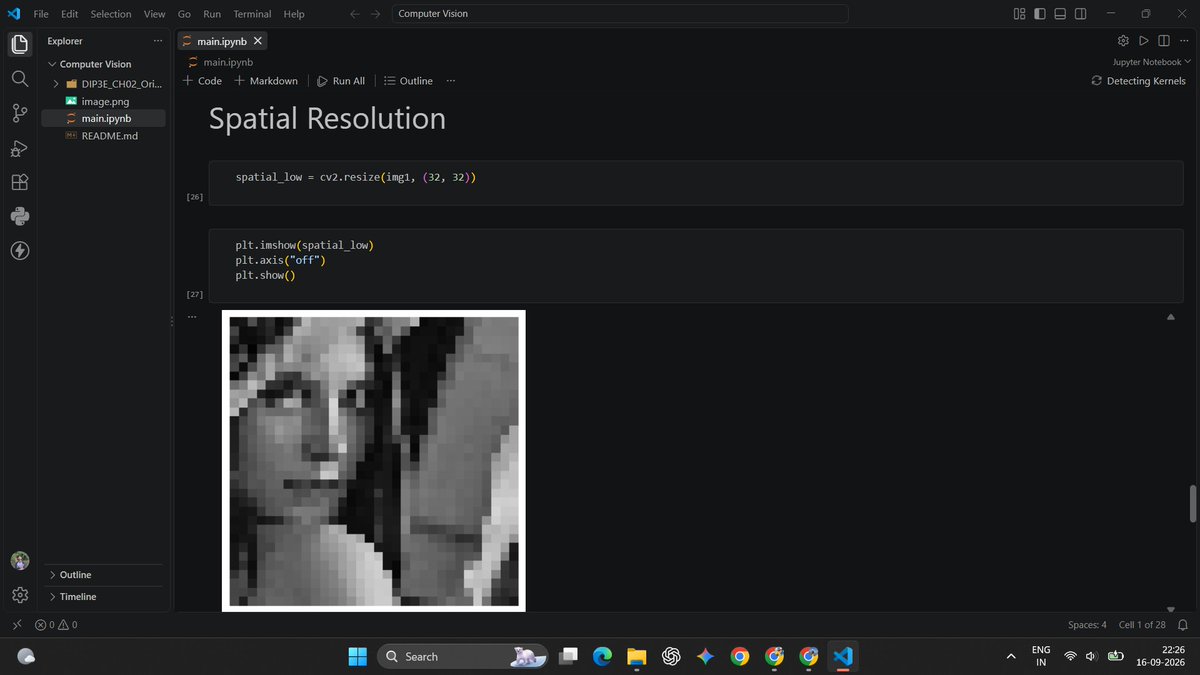Go forward using the title bar arrow
Screen dimensions: 1200x675
click(377, 14)
